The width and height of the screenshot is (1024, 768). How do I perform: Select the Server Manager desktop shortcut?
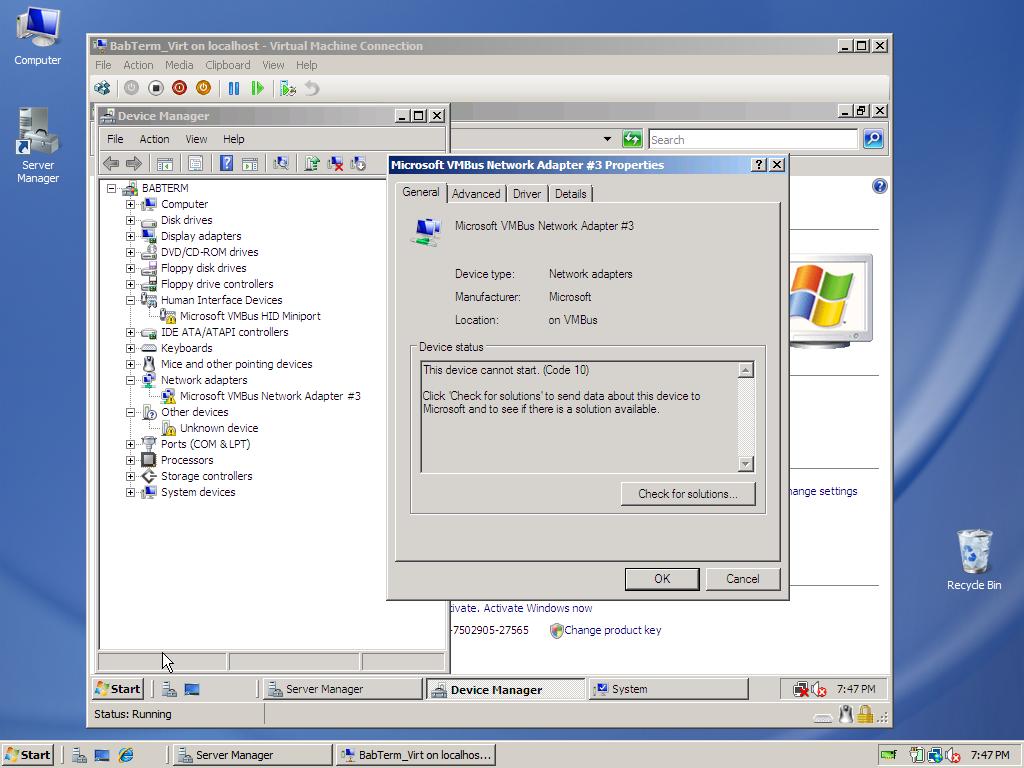point(37,145)
